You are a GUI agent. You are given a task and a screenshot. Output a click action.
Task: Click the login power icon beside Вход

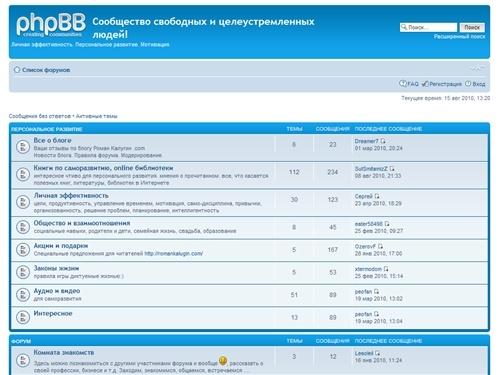click(468, 83)
